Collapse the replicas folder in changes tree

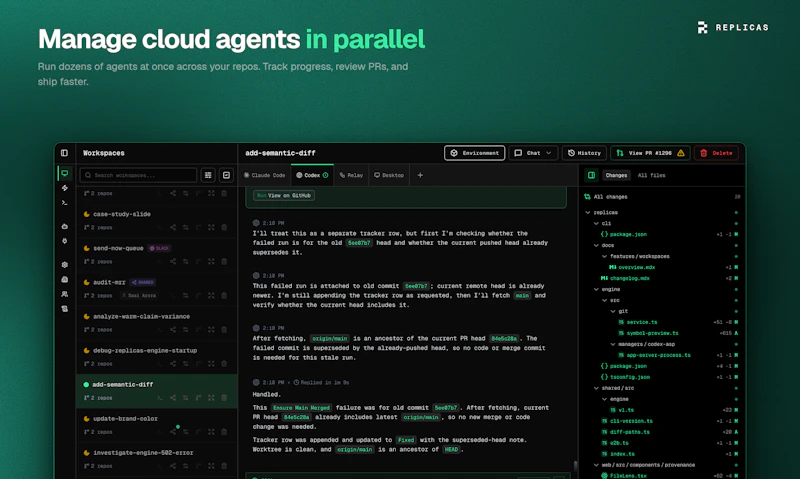[x=588, y=212]
